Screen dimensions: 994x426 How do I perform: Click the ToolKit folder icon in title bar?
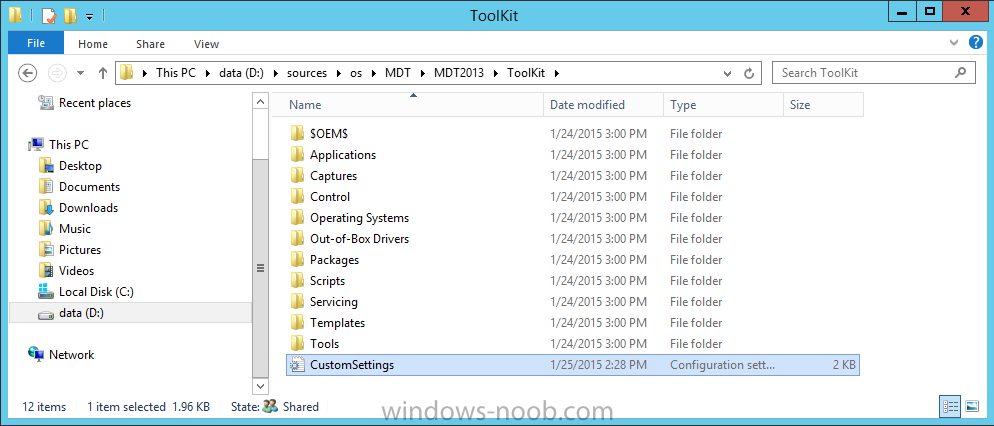click(16, 15)
